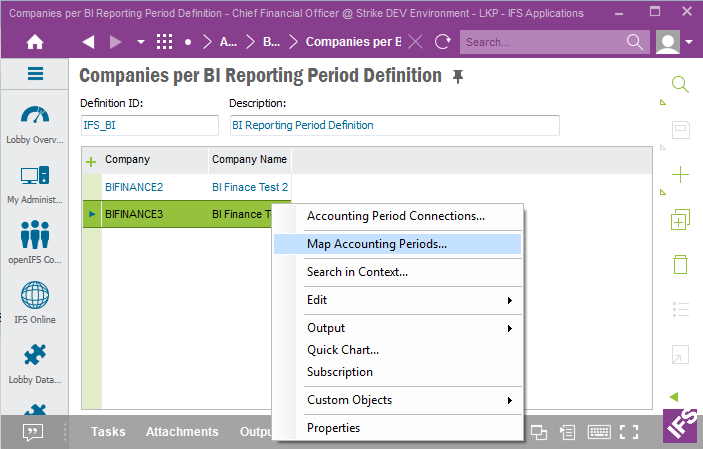Open the hamburger menu in the left sidebar
This screenshot has height=449, width=703.
click(x=35, y=74)
